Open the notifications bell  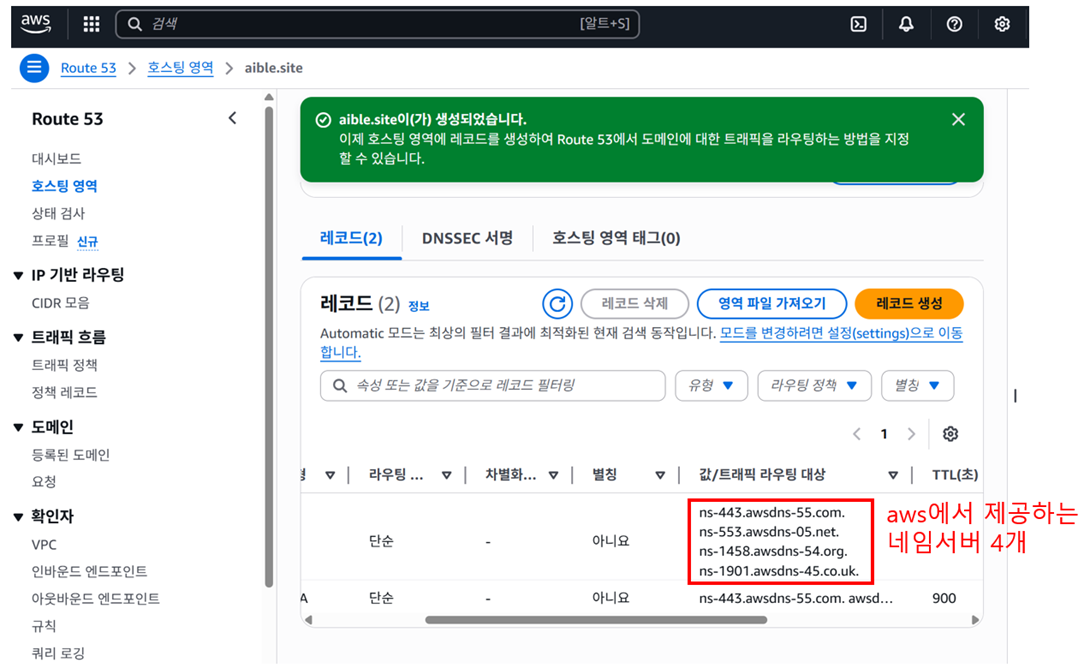coord(906,24)
